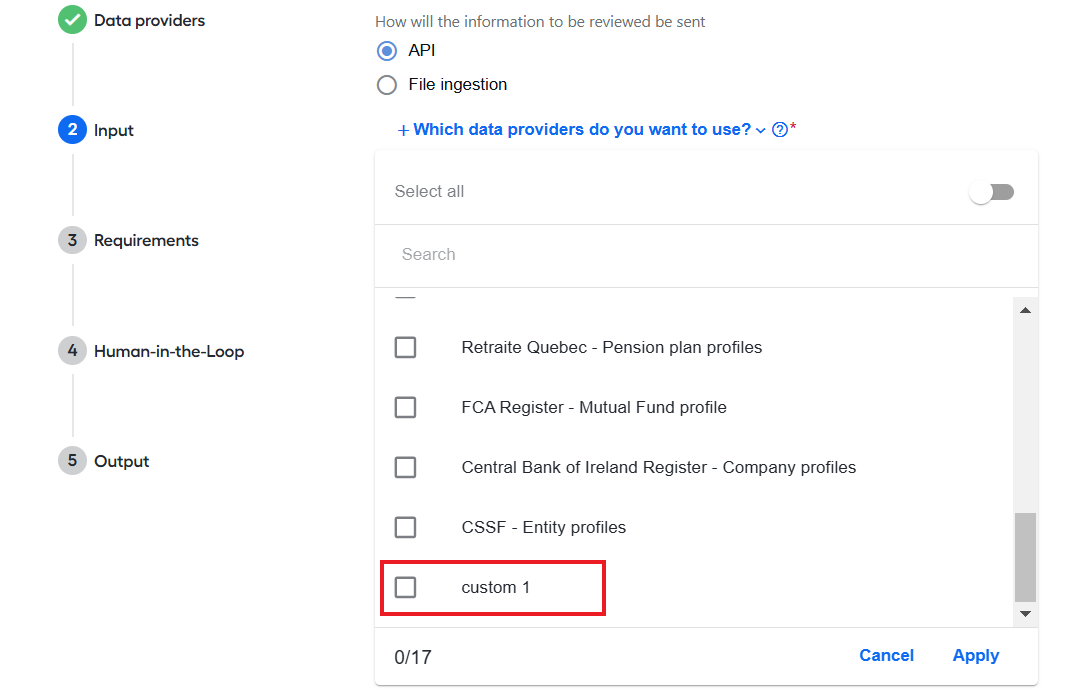
Task: Check Retraite Quebec Pension plan profiles
Action: [405, 347]
